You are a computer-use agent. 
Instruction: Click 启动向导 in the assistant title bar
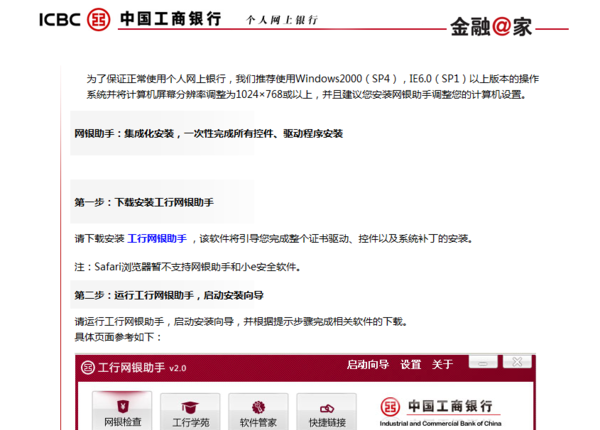368,365
